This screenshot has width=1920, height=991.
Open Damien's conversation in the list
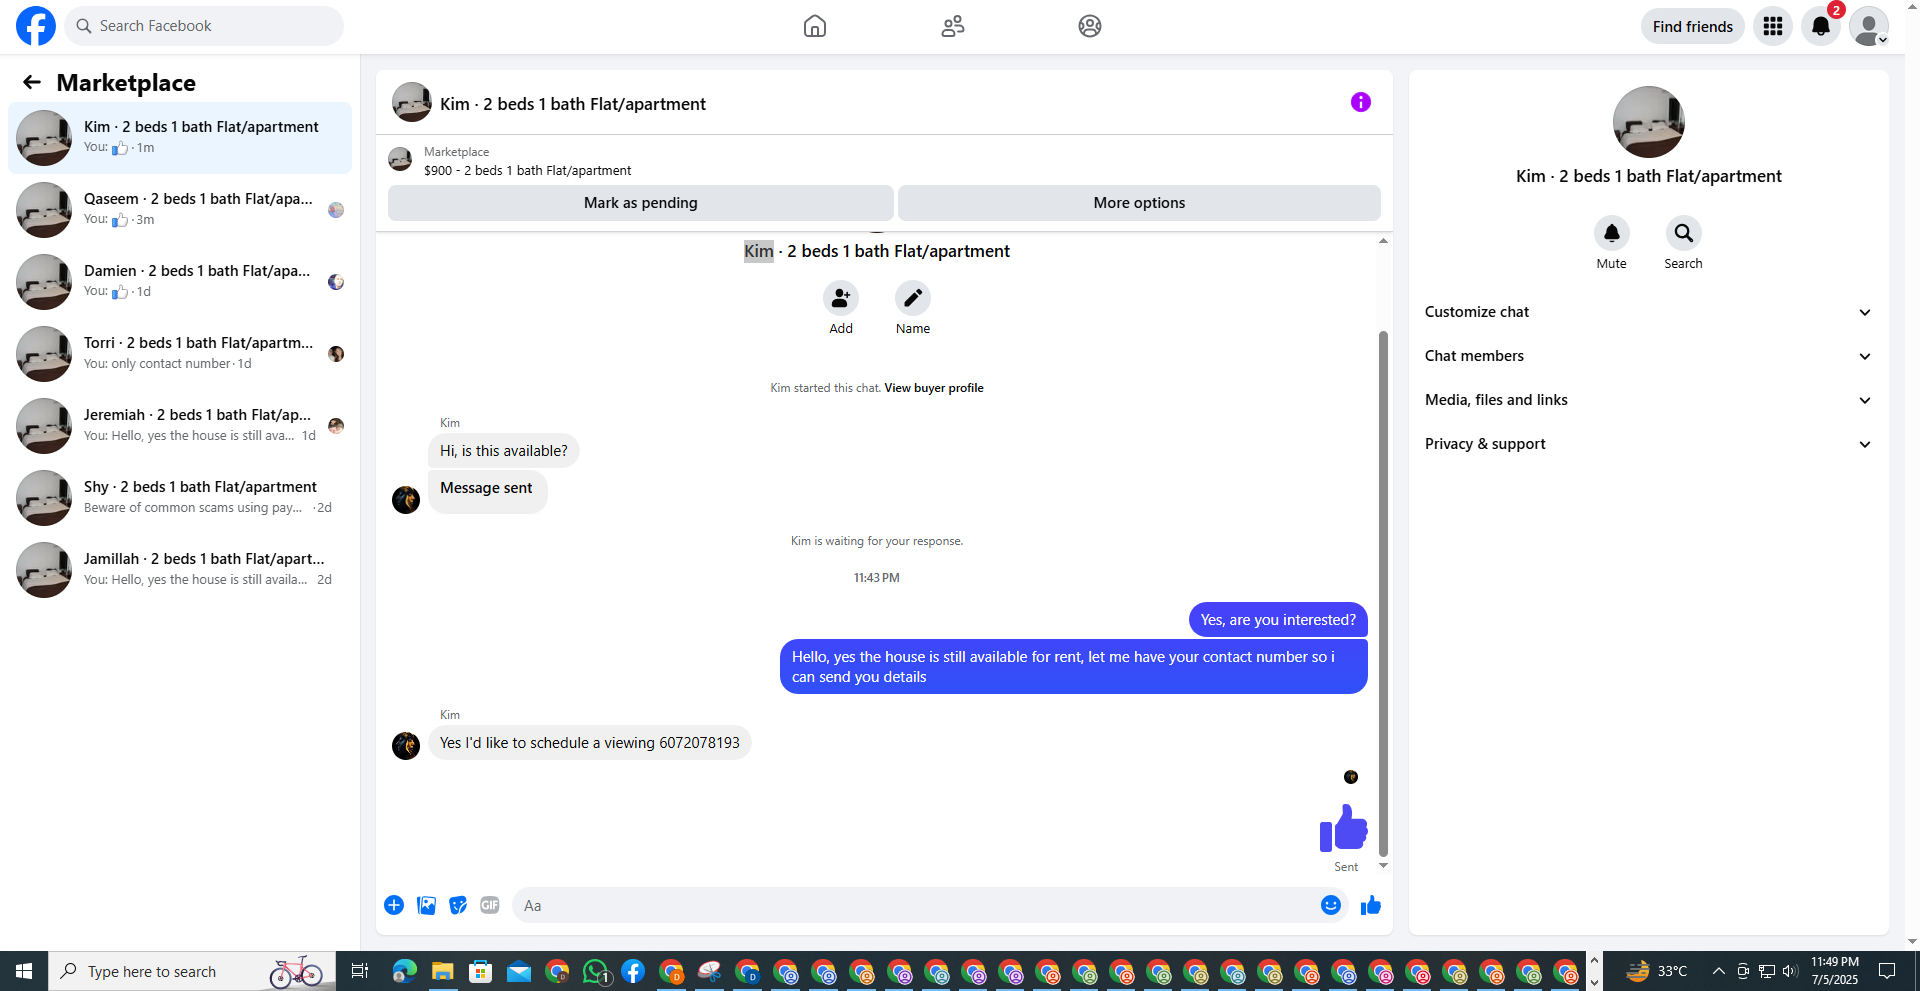point(180,282)
